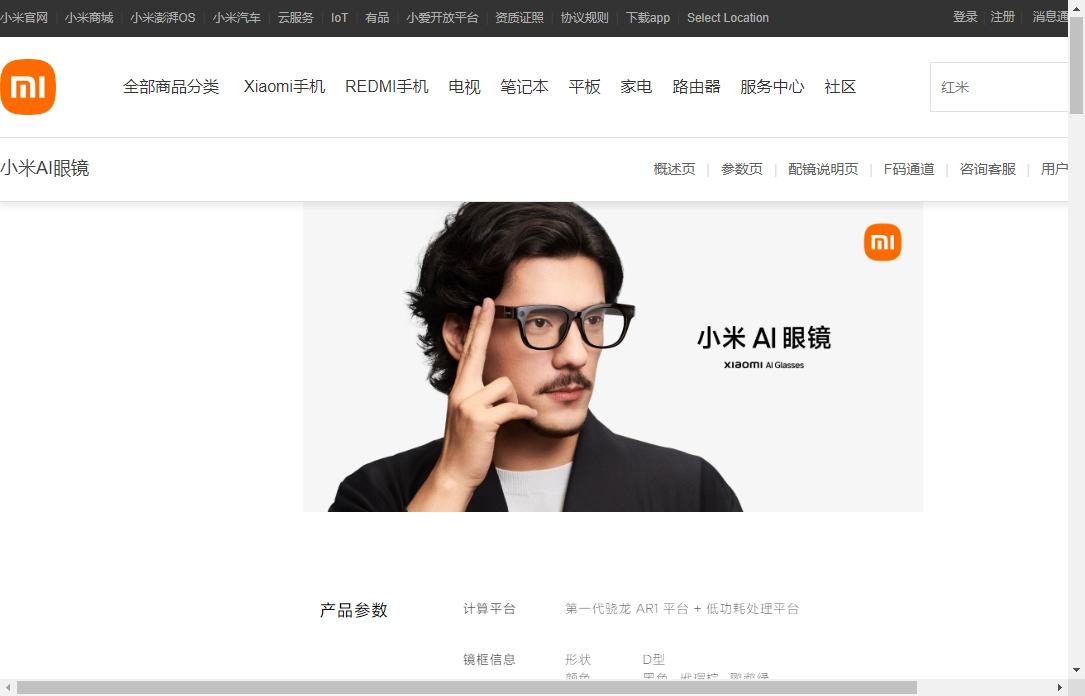Click 登录 to sign in
Image resolution: width=1085 pixels, height=696 pixels.
[964, 17]
